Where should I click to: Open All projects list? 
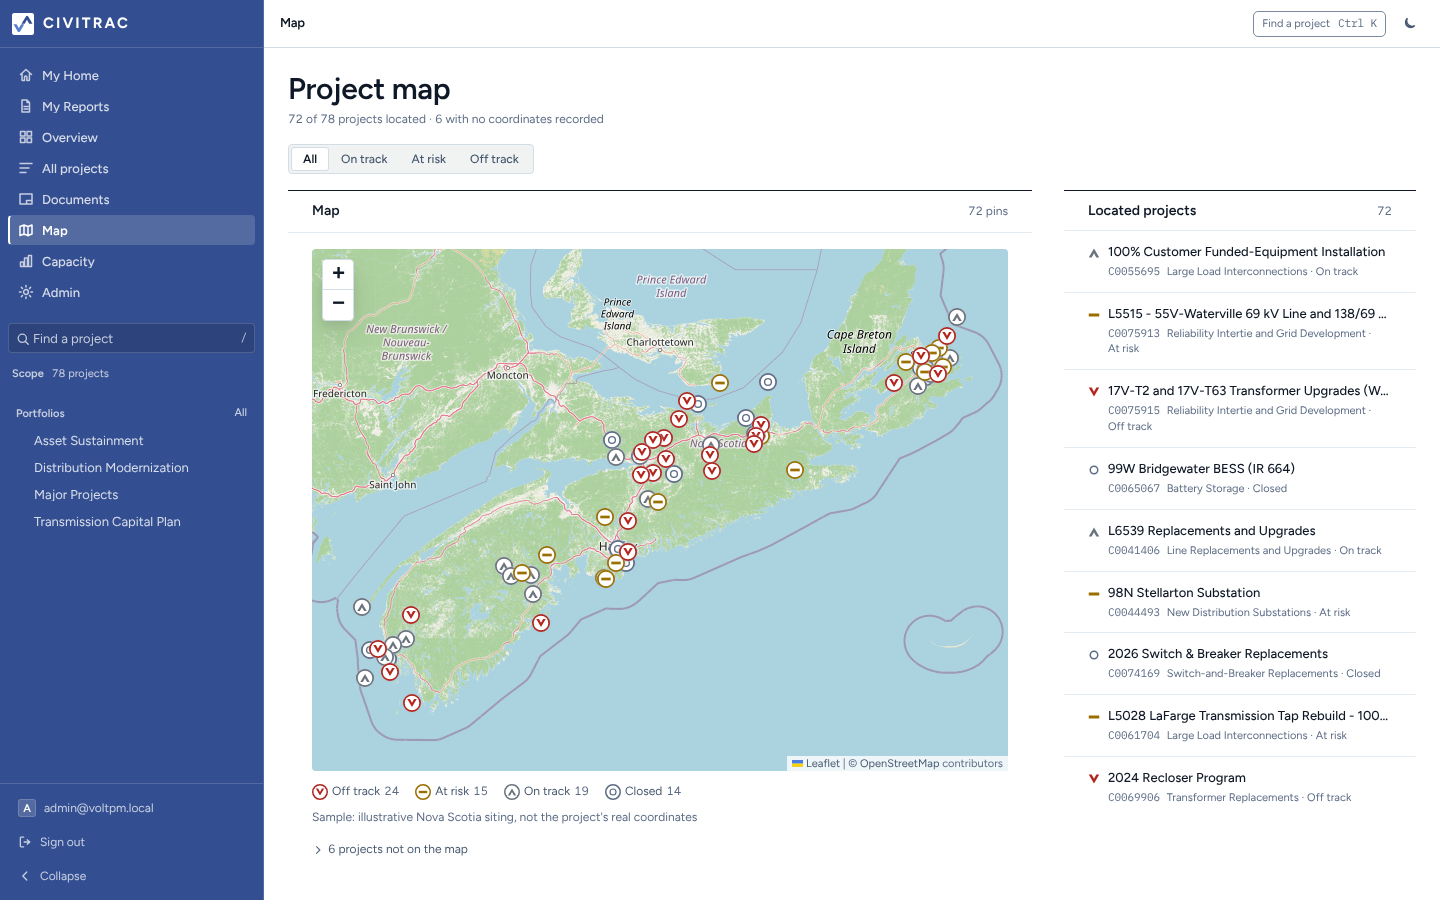pos(131,168)
